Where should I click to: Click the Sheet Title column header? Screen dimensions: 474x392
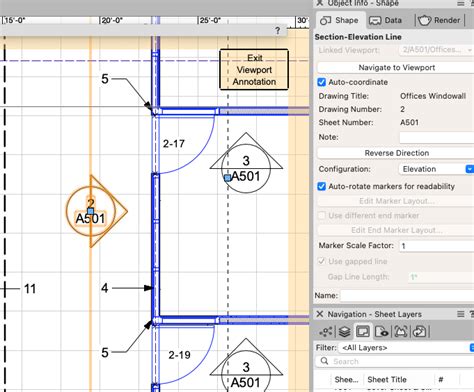coord(387,380)
